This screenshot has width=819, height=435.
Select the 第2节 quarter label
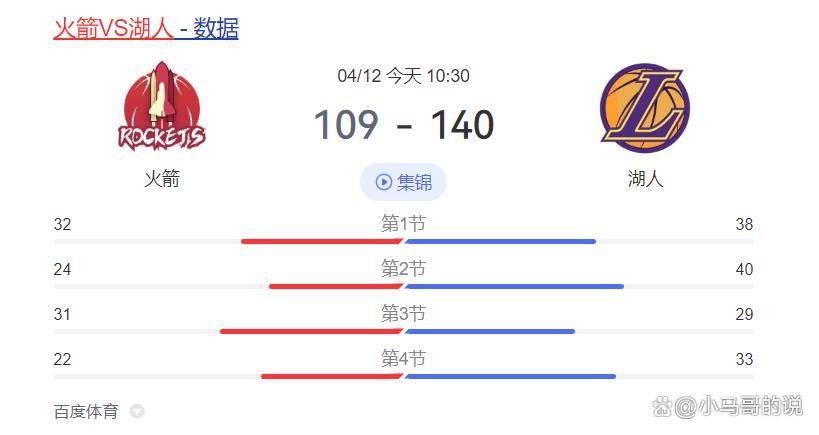coord(403,268)
